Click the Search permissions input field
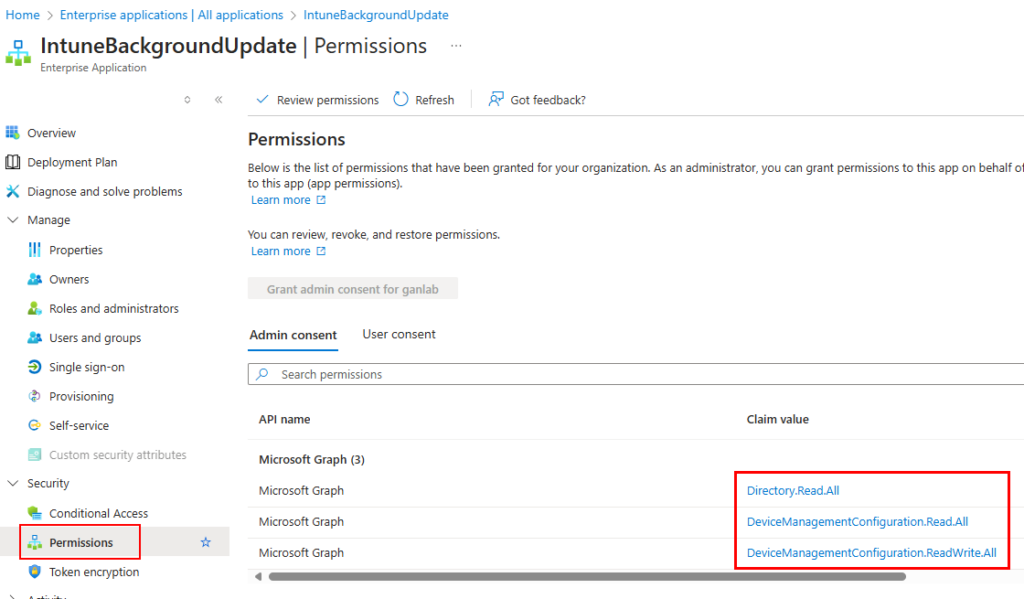The image size is (1024, 599). [x=640, y=374]
